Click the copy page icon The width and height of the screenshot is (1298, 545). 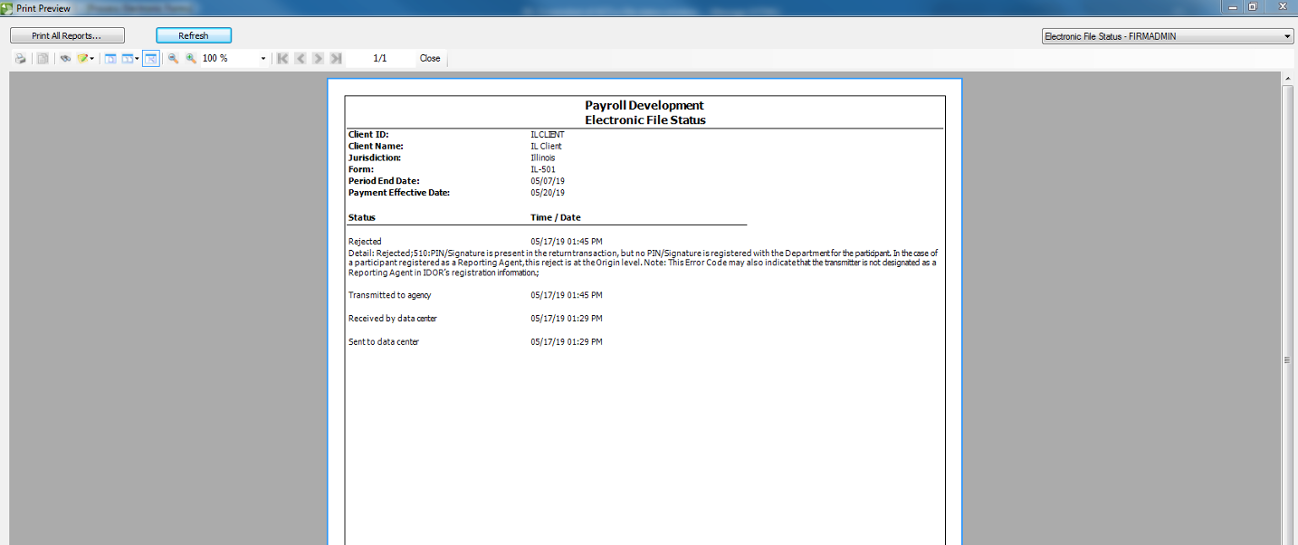point(43,59)
